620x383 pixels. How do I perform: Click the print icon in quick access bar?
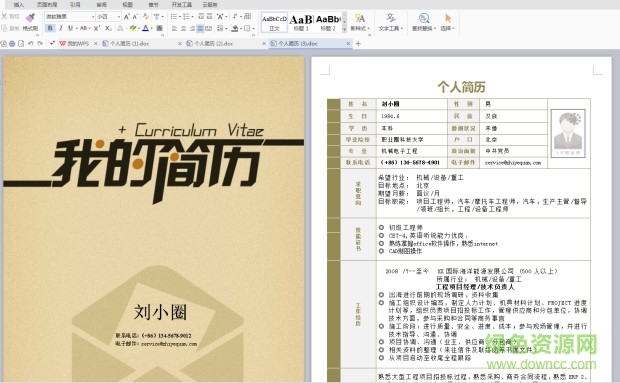[x=12, y=44]
